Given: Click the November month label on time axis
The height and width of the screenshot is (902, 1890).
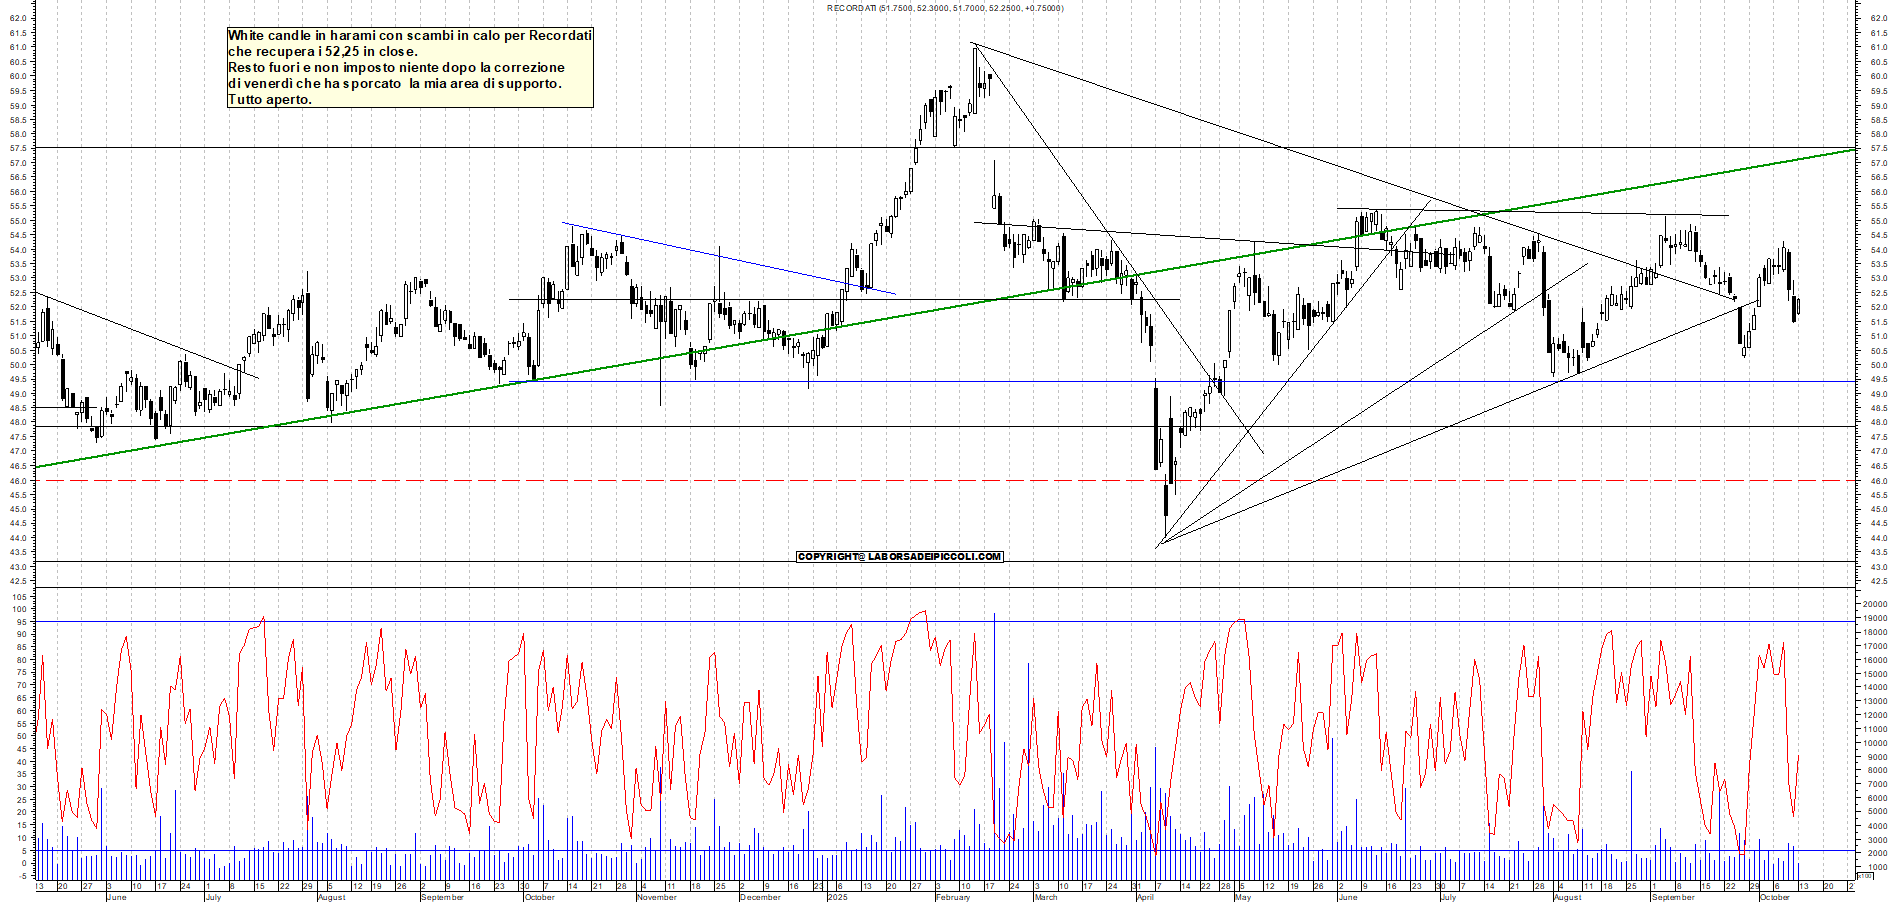Looking at the screenshot, I should [656, 897].
